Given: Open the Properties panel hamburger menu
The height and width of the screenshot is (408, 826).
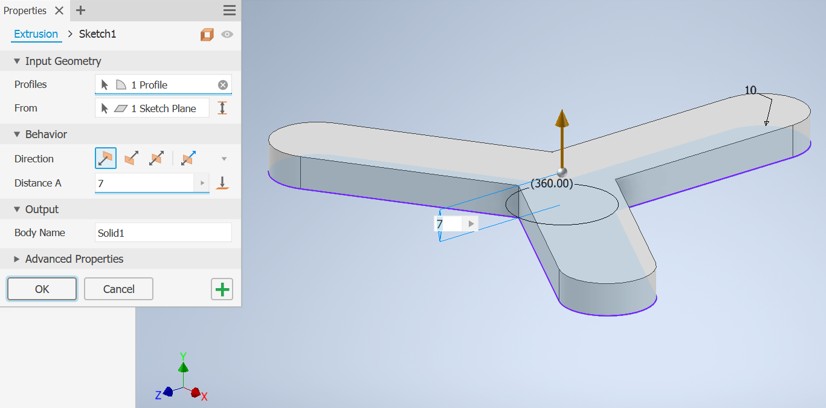Looking at the screenshot, I should 229,10.
